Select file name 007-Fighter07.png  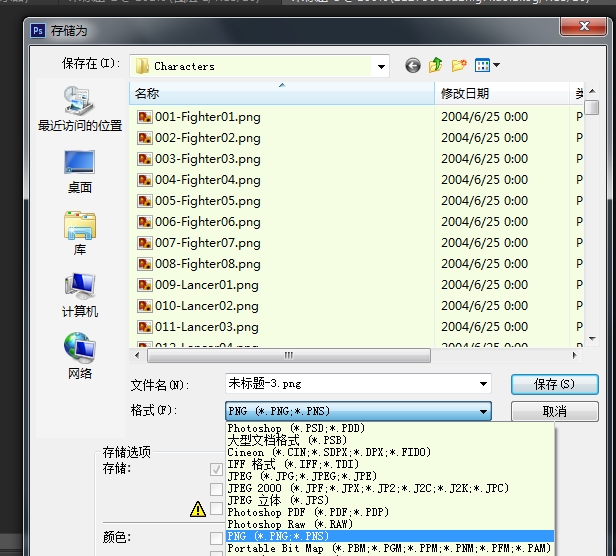(x=208, y=243)
